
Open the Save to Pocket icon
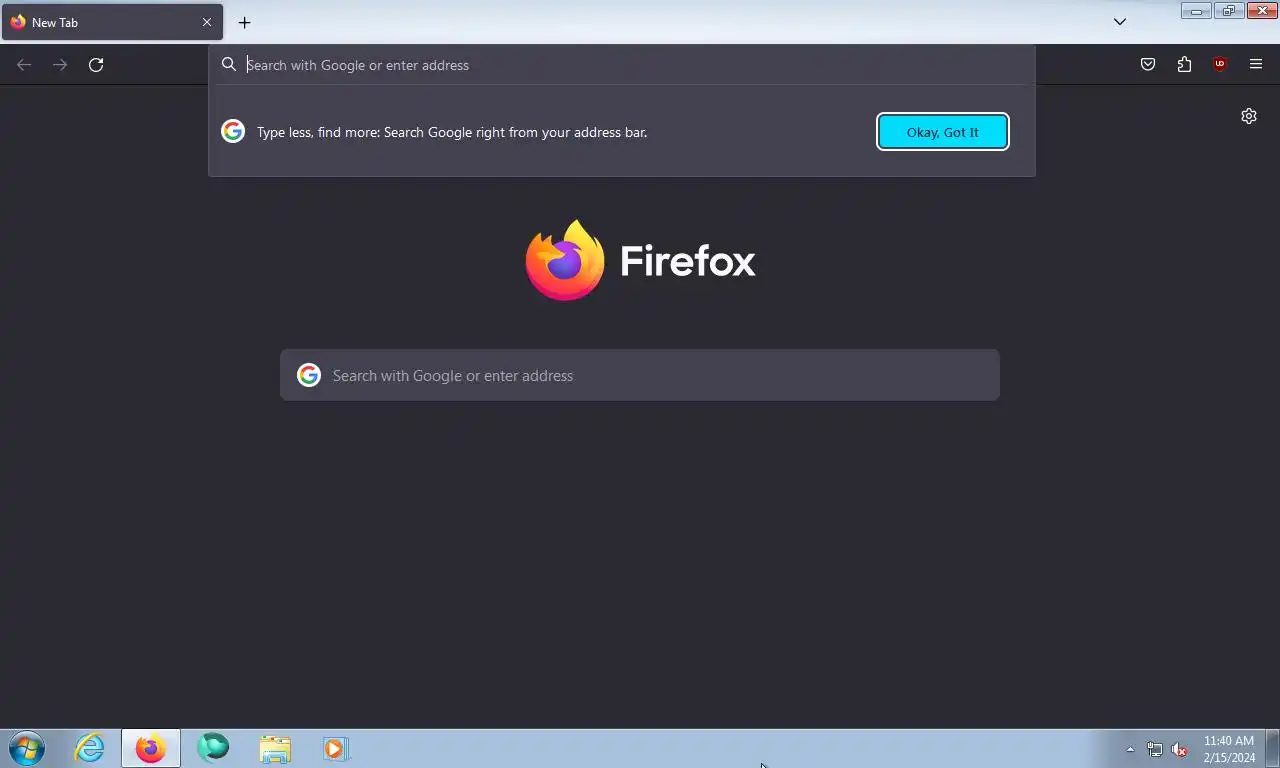coord(1148,65)
